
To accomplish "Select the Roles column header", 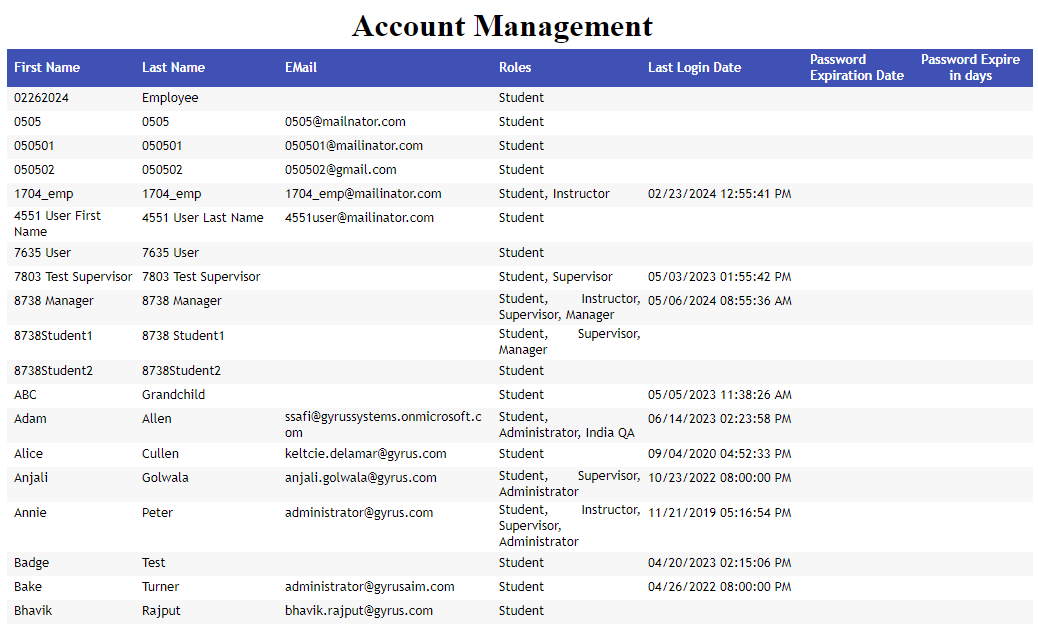I will (x=515, y=68).
